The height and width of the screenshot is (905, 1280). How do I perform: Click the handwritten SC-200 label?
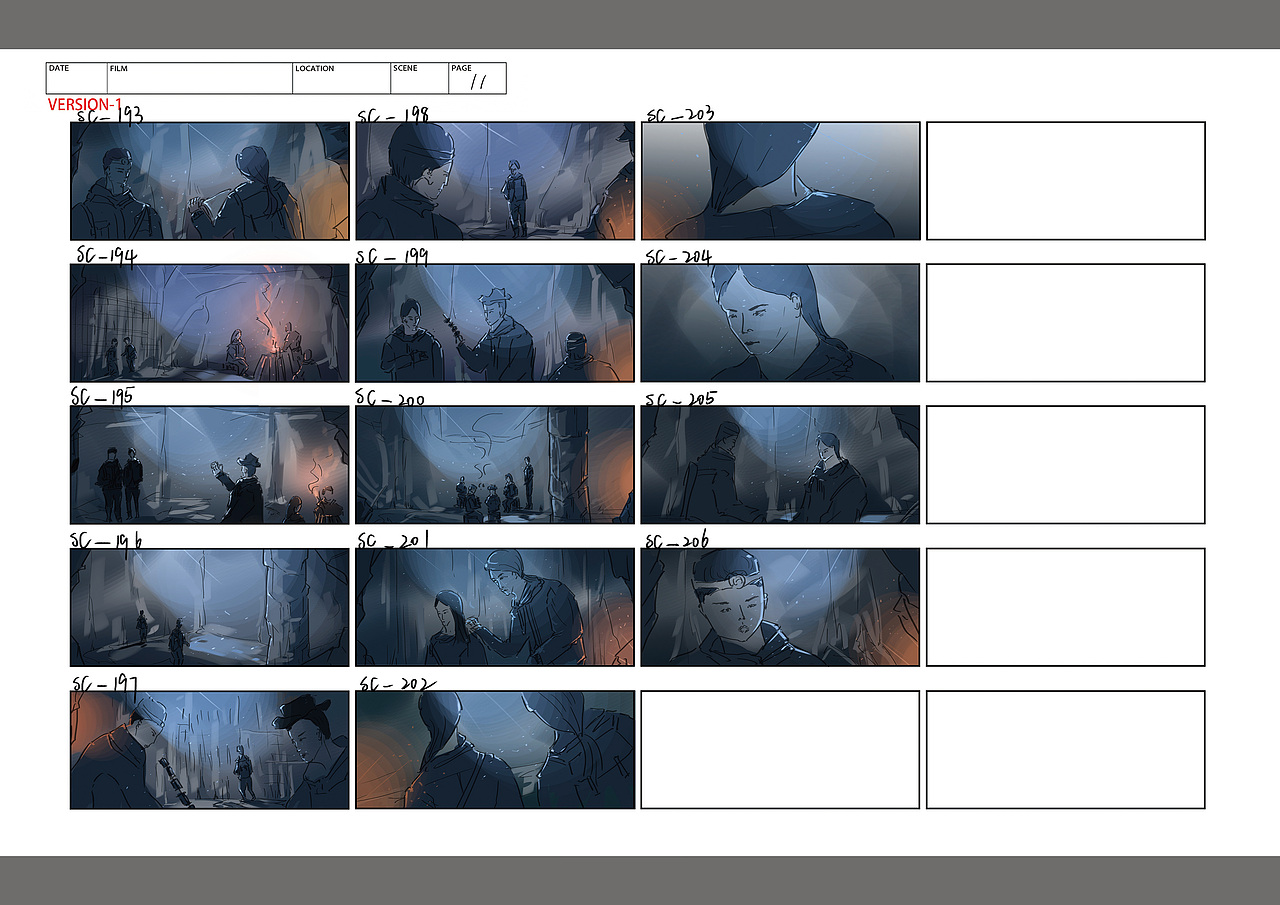(x=391, y=399)
